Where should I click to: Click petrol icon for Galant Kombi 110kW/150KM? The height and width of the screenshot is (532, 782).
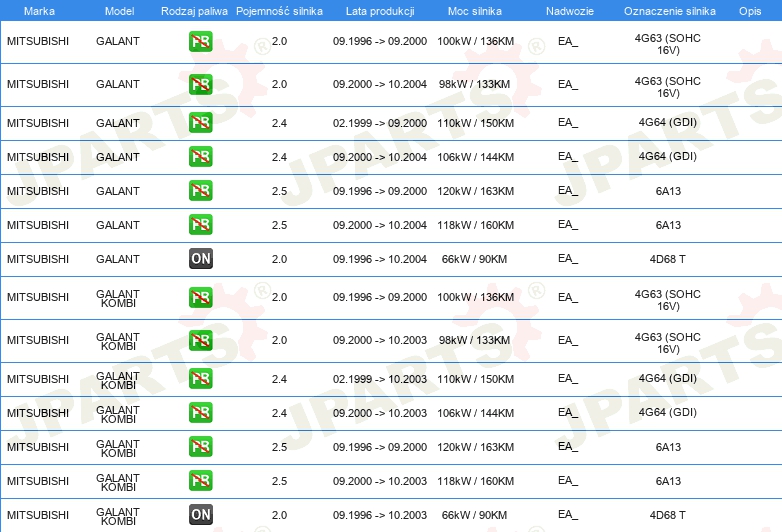(x=200, y=378)
